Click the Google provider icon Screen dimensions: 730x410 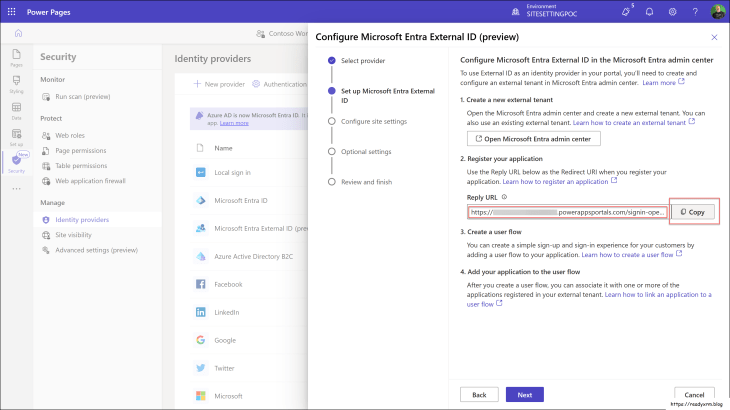click(201, 340)
